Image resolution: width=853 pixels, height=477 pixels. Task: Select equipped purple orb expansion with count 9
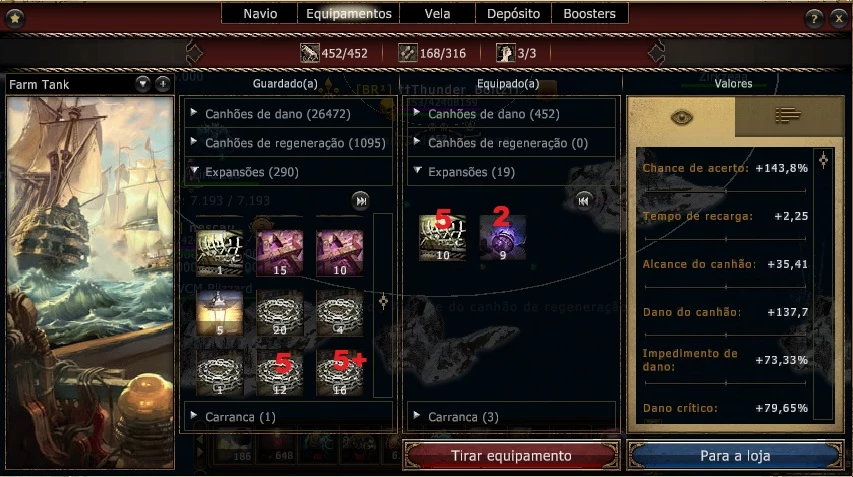(503, 238)
